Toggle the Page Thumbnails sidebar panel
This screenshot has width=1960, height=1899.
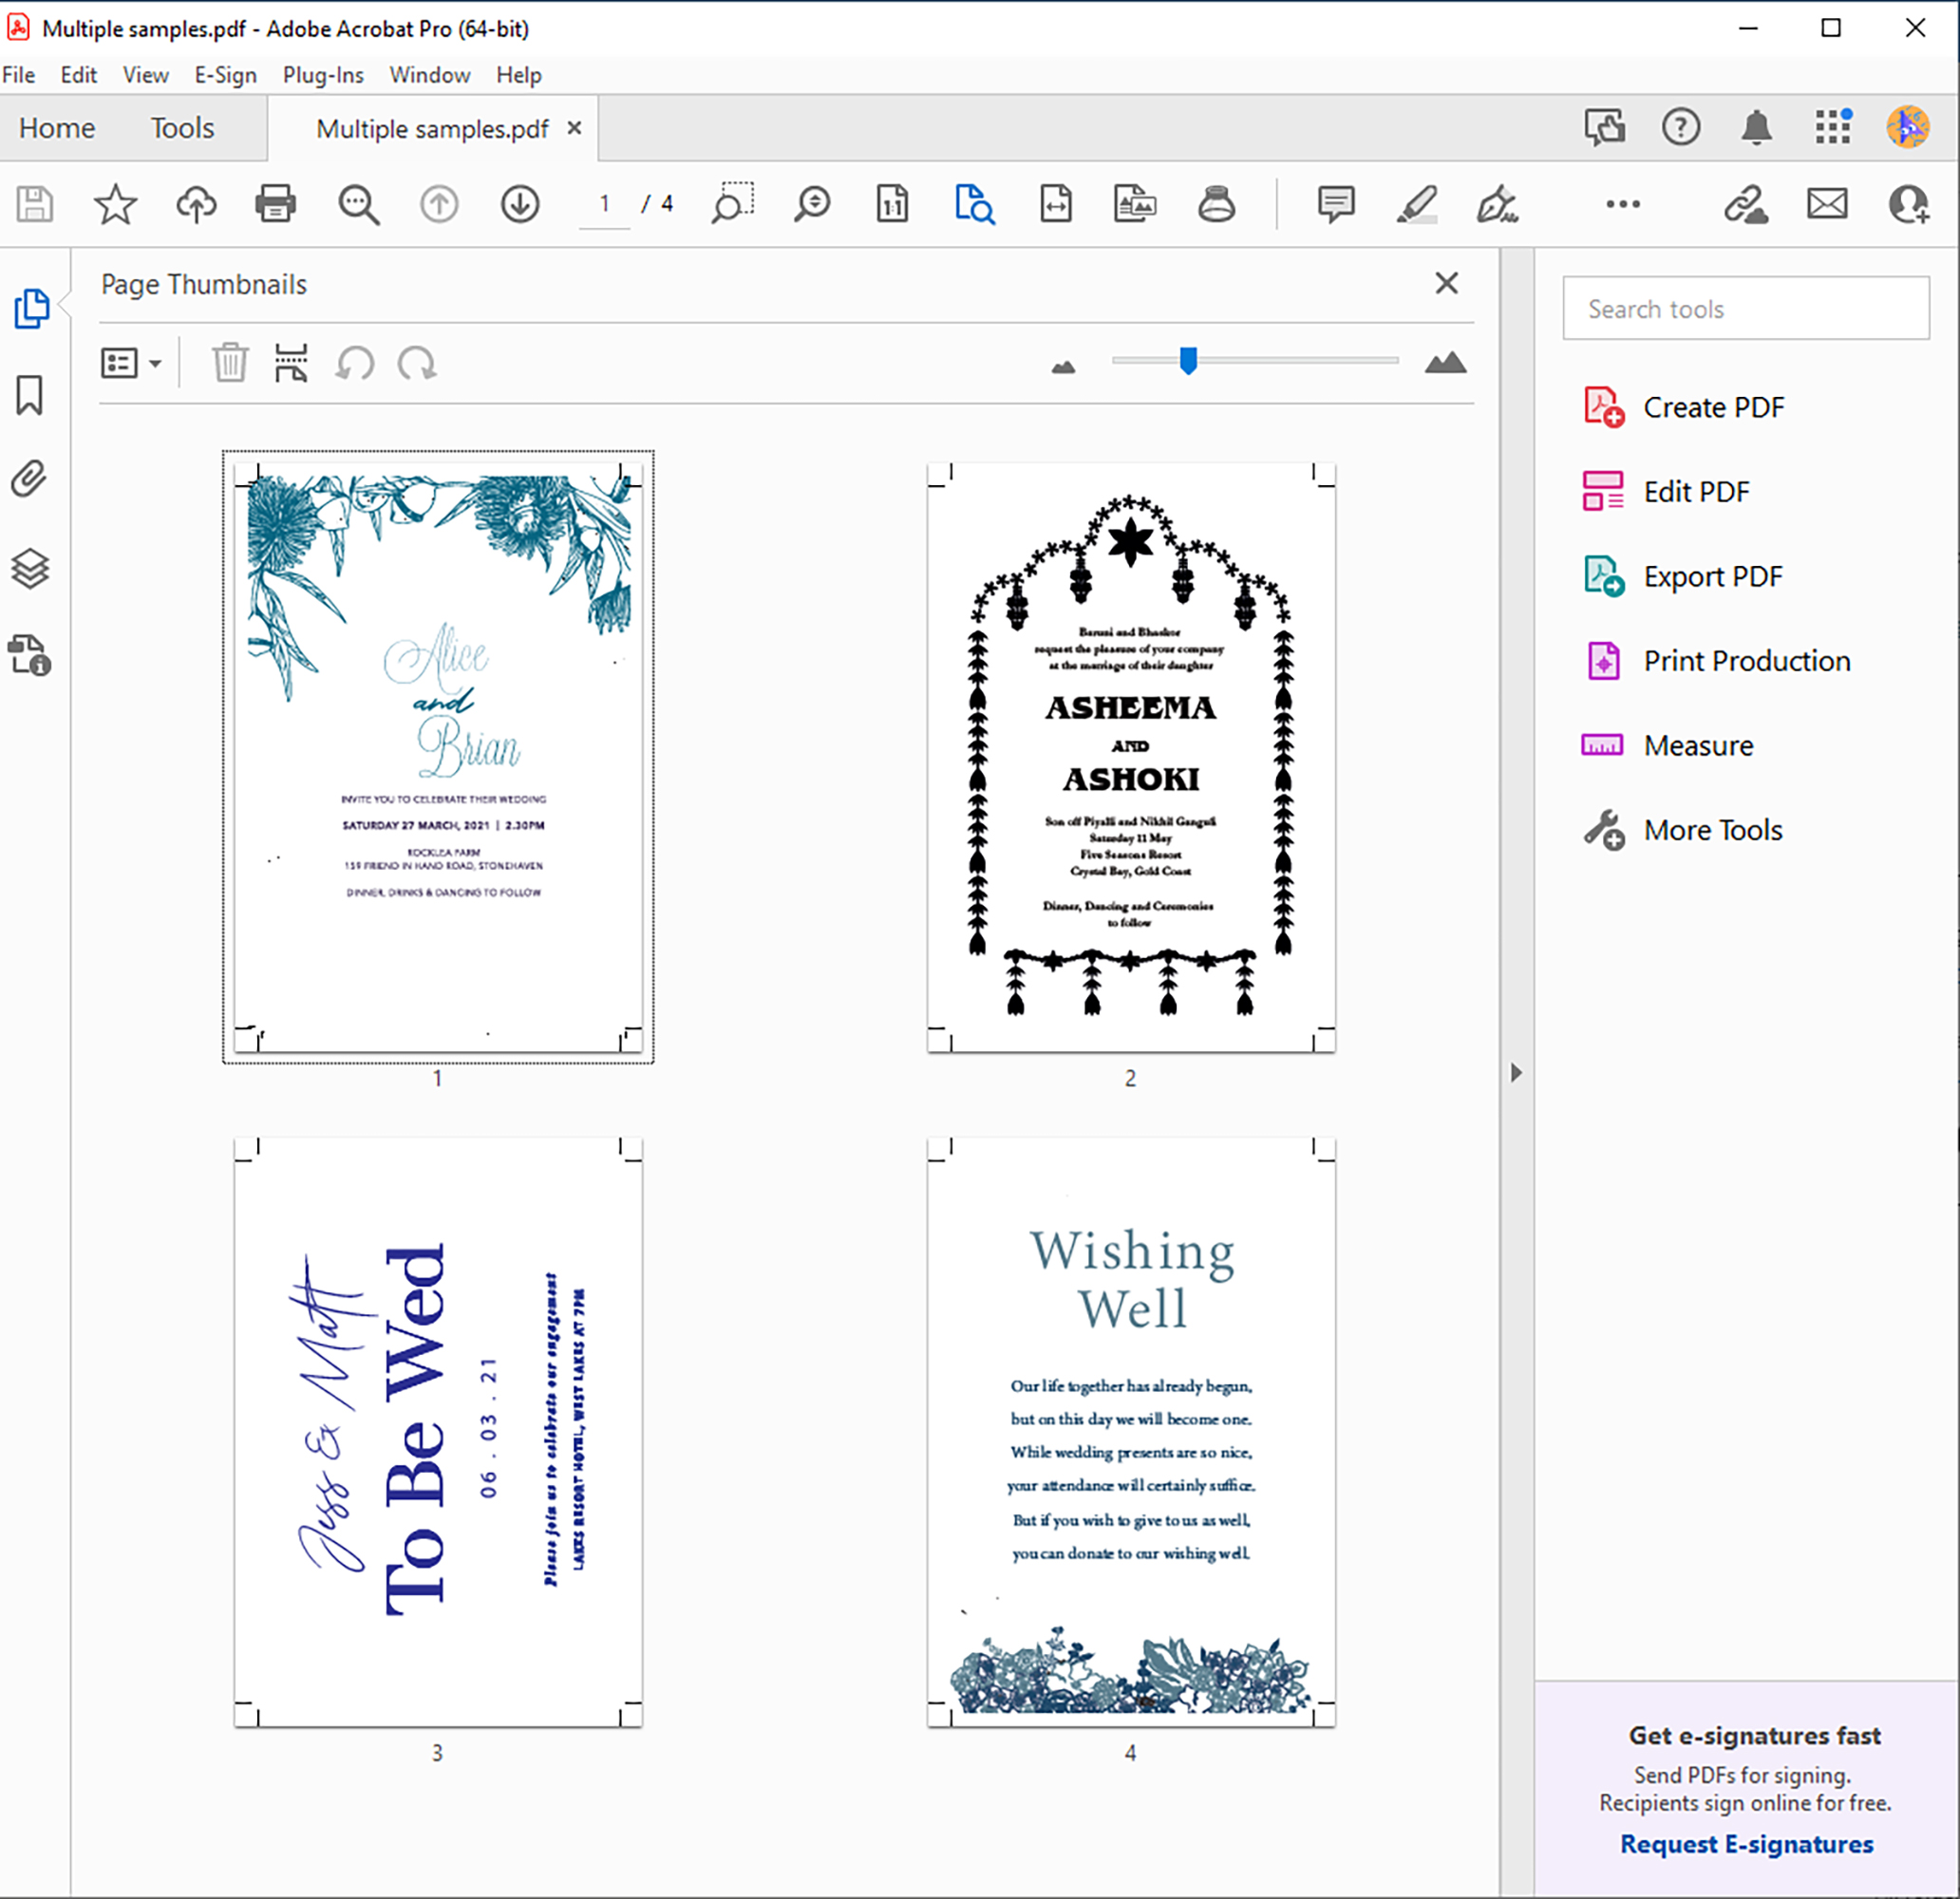pyautogui.click(x=30, y=309)
